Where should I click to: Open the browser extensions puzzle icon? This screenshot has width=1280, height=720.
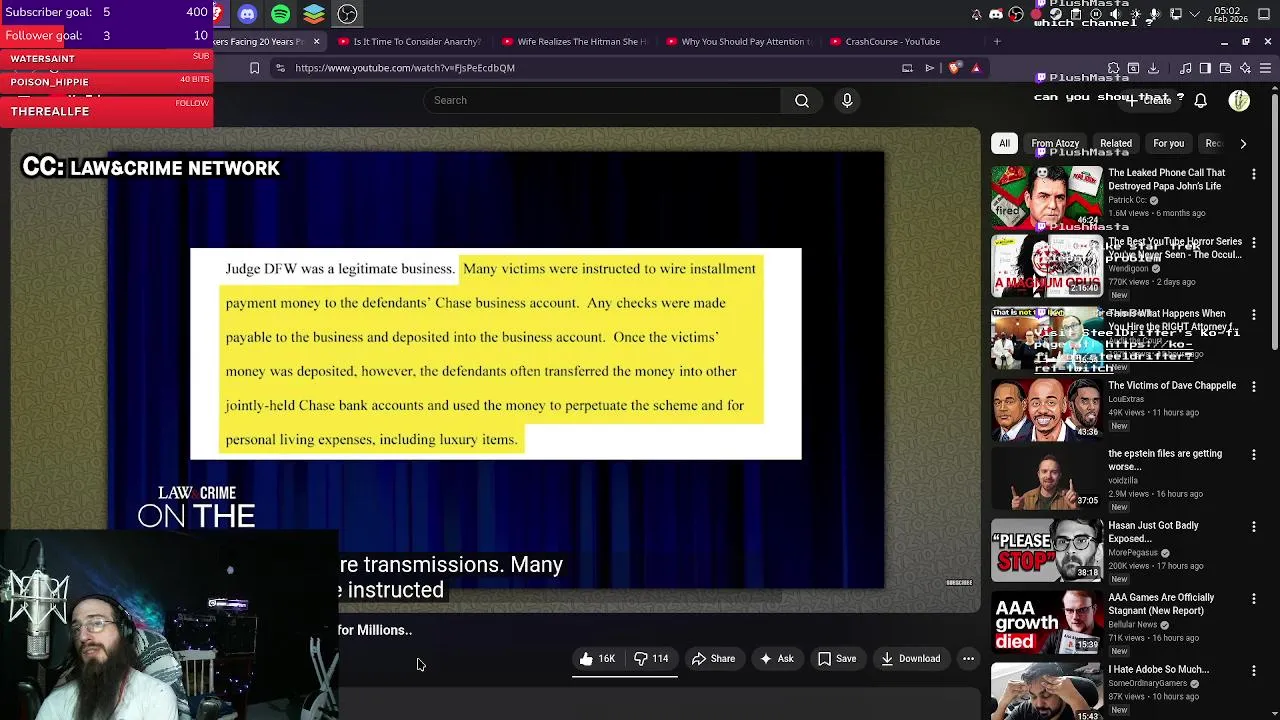(x=1113, y=68)
